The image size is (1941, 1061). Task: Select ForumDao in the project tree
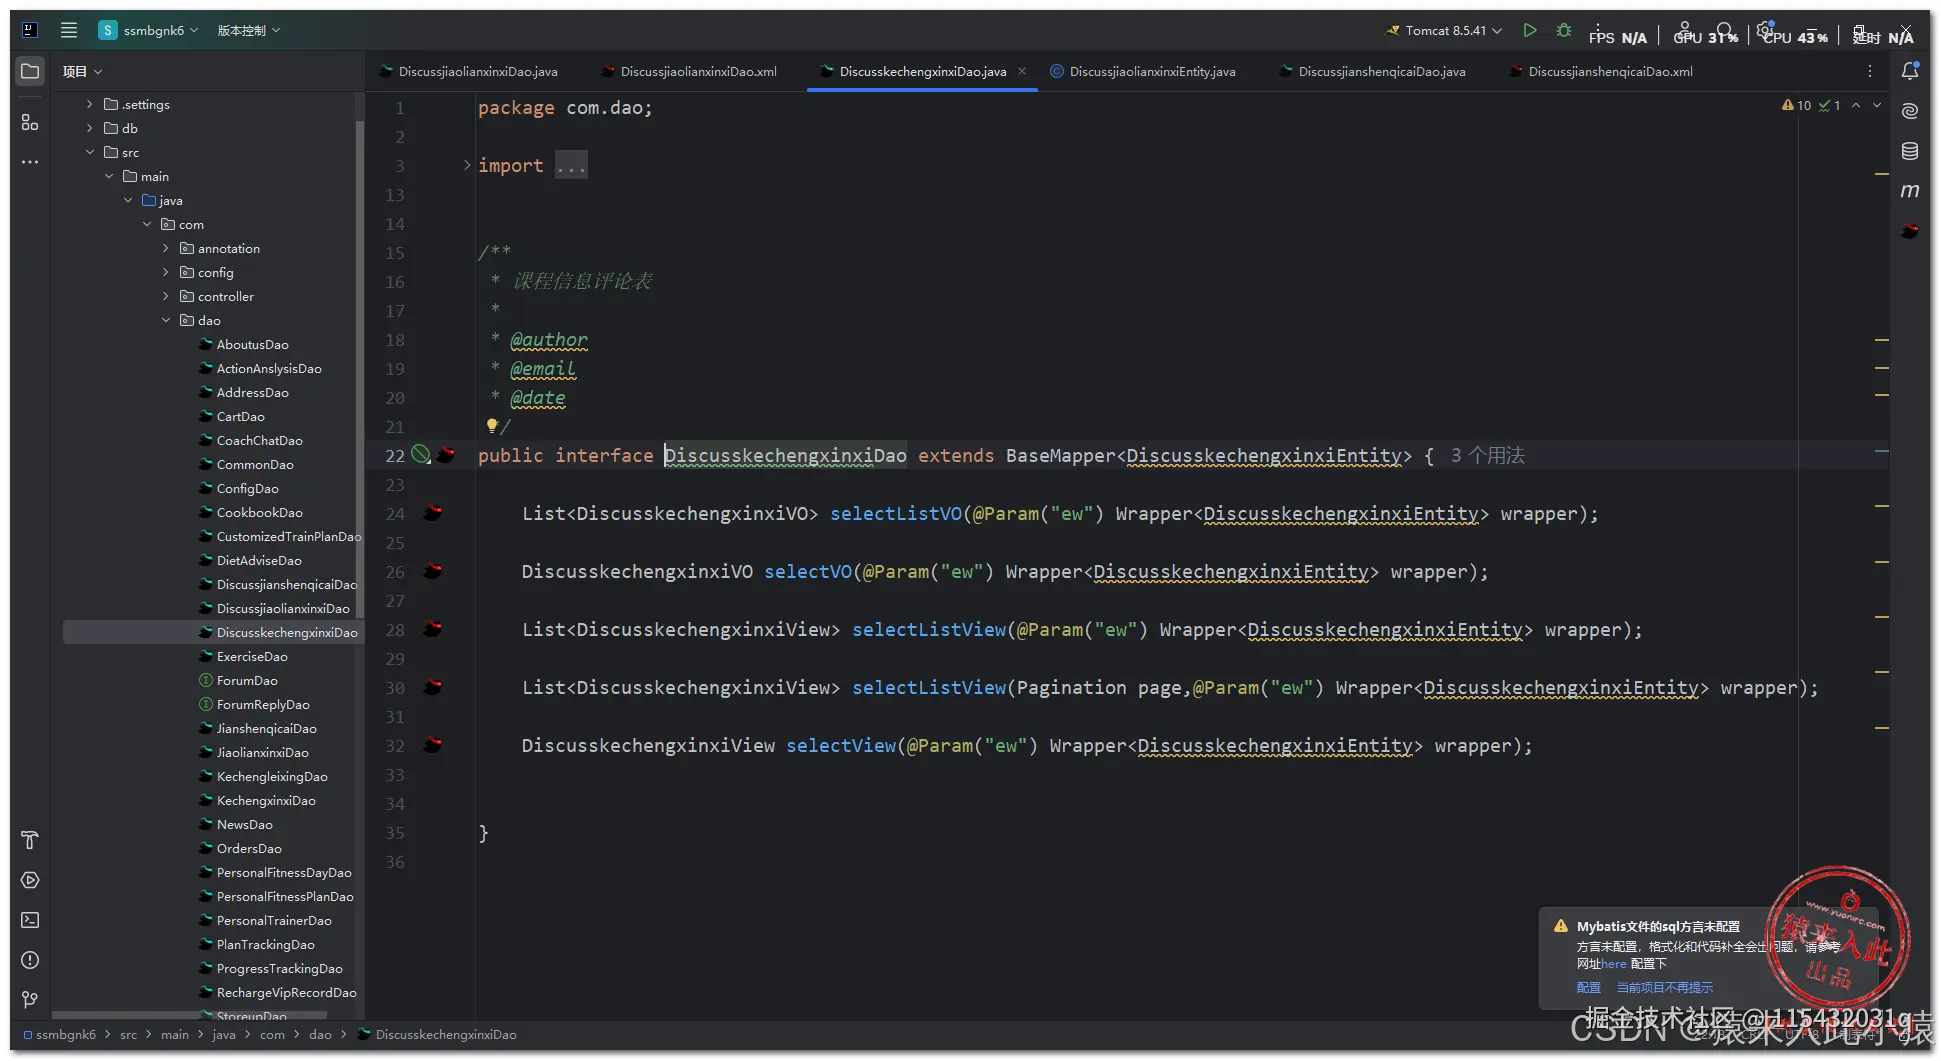[x=247, y=680]
